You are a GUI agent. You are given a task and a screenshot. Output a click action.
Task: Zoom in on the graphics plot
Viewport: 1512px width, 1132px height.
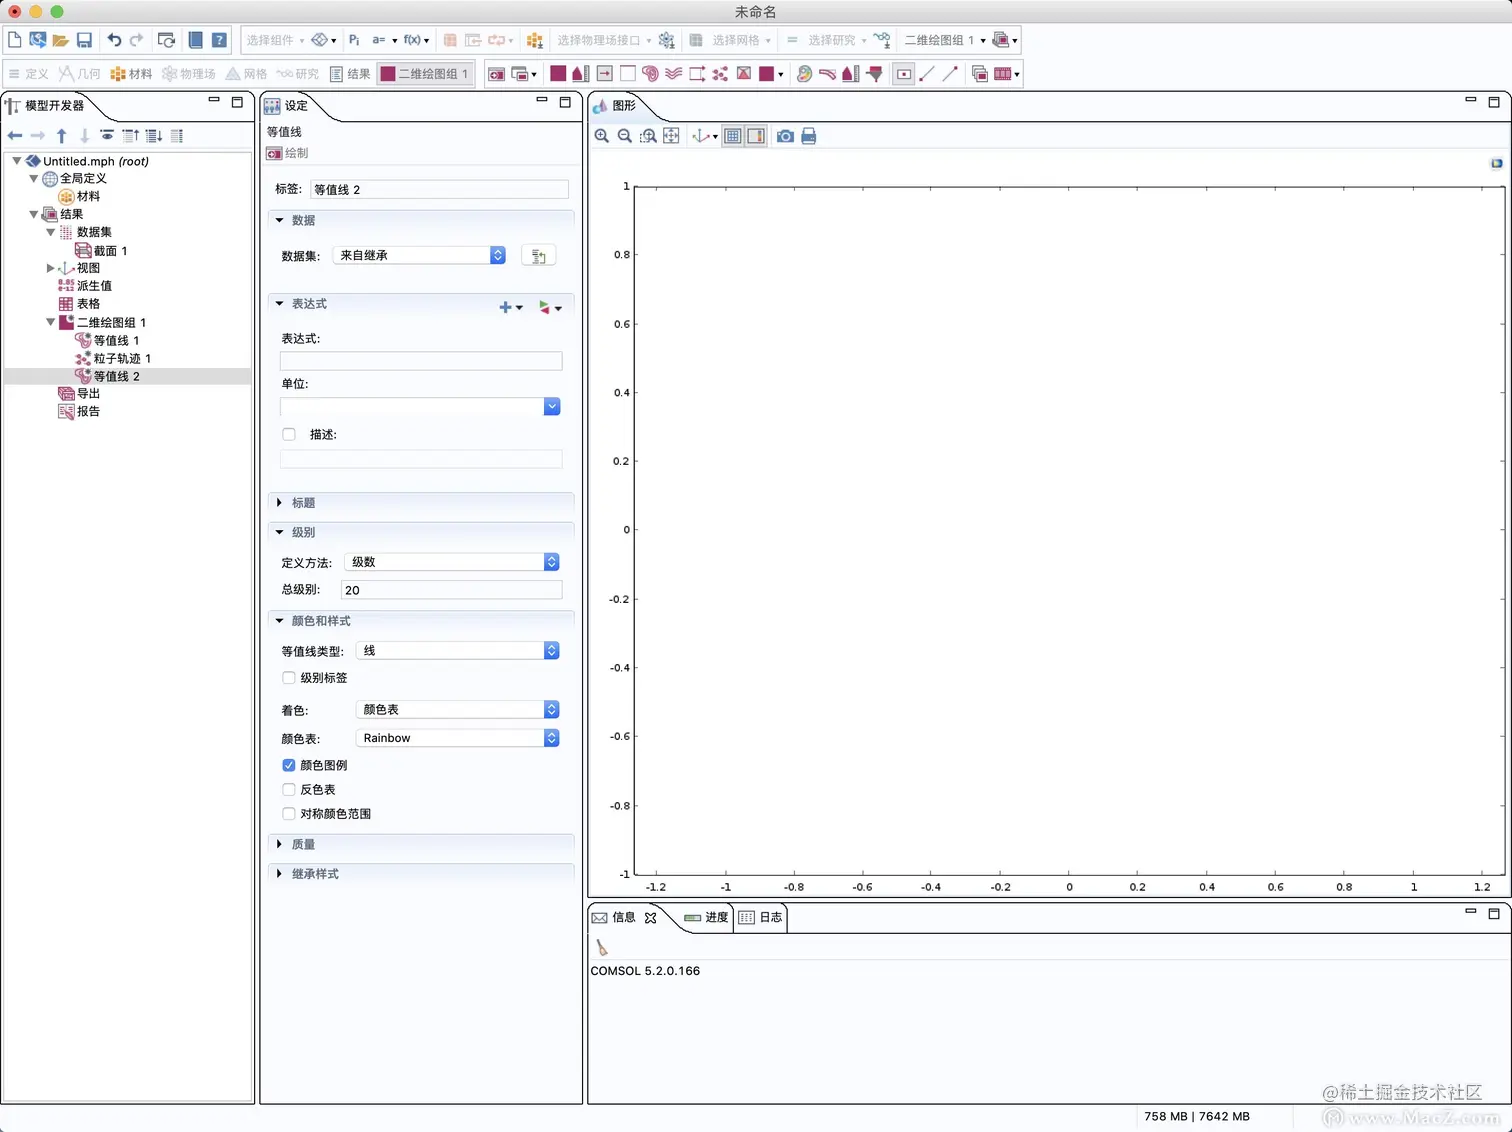[x=601, y=136]
